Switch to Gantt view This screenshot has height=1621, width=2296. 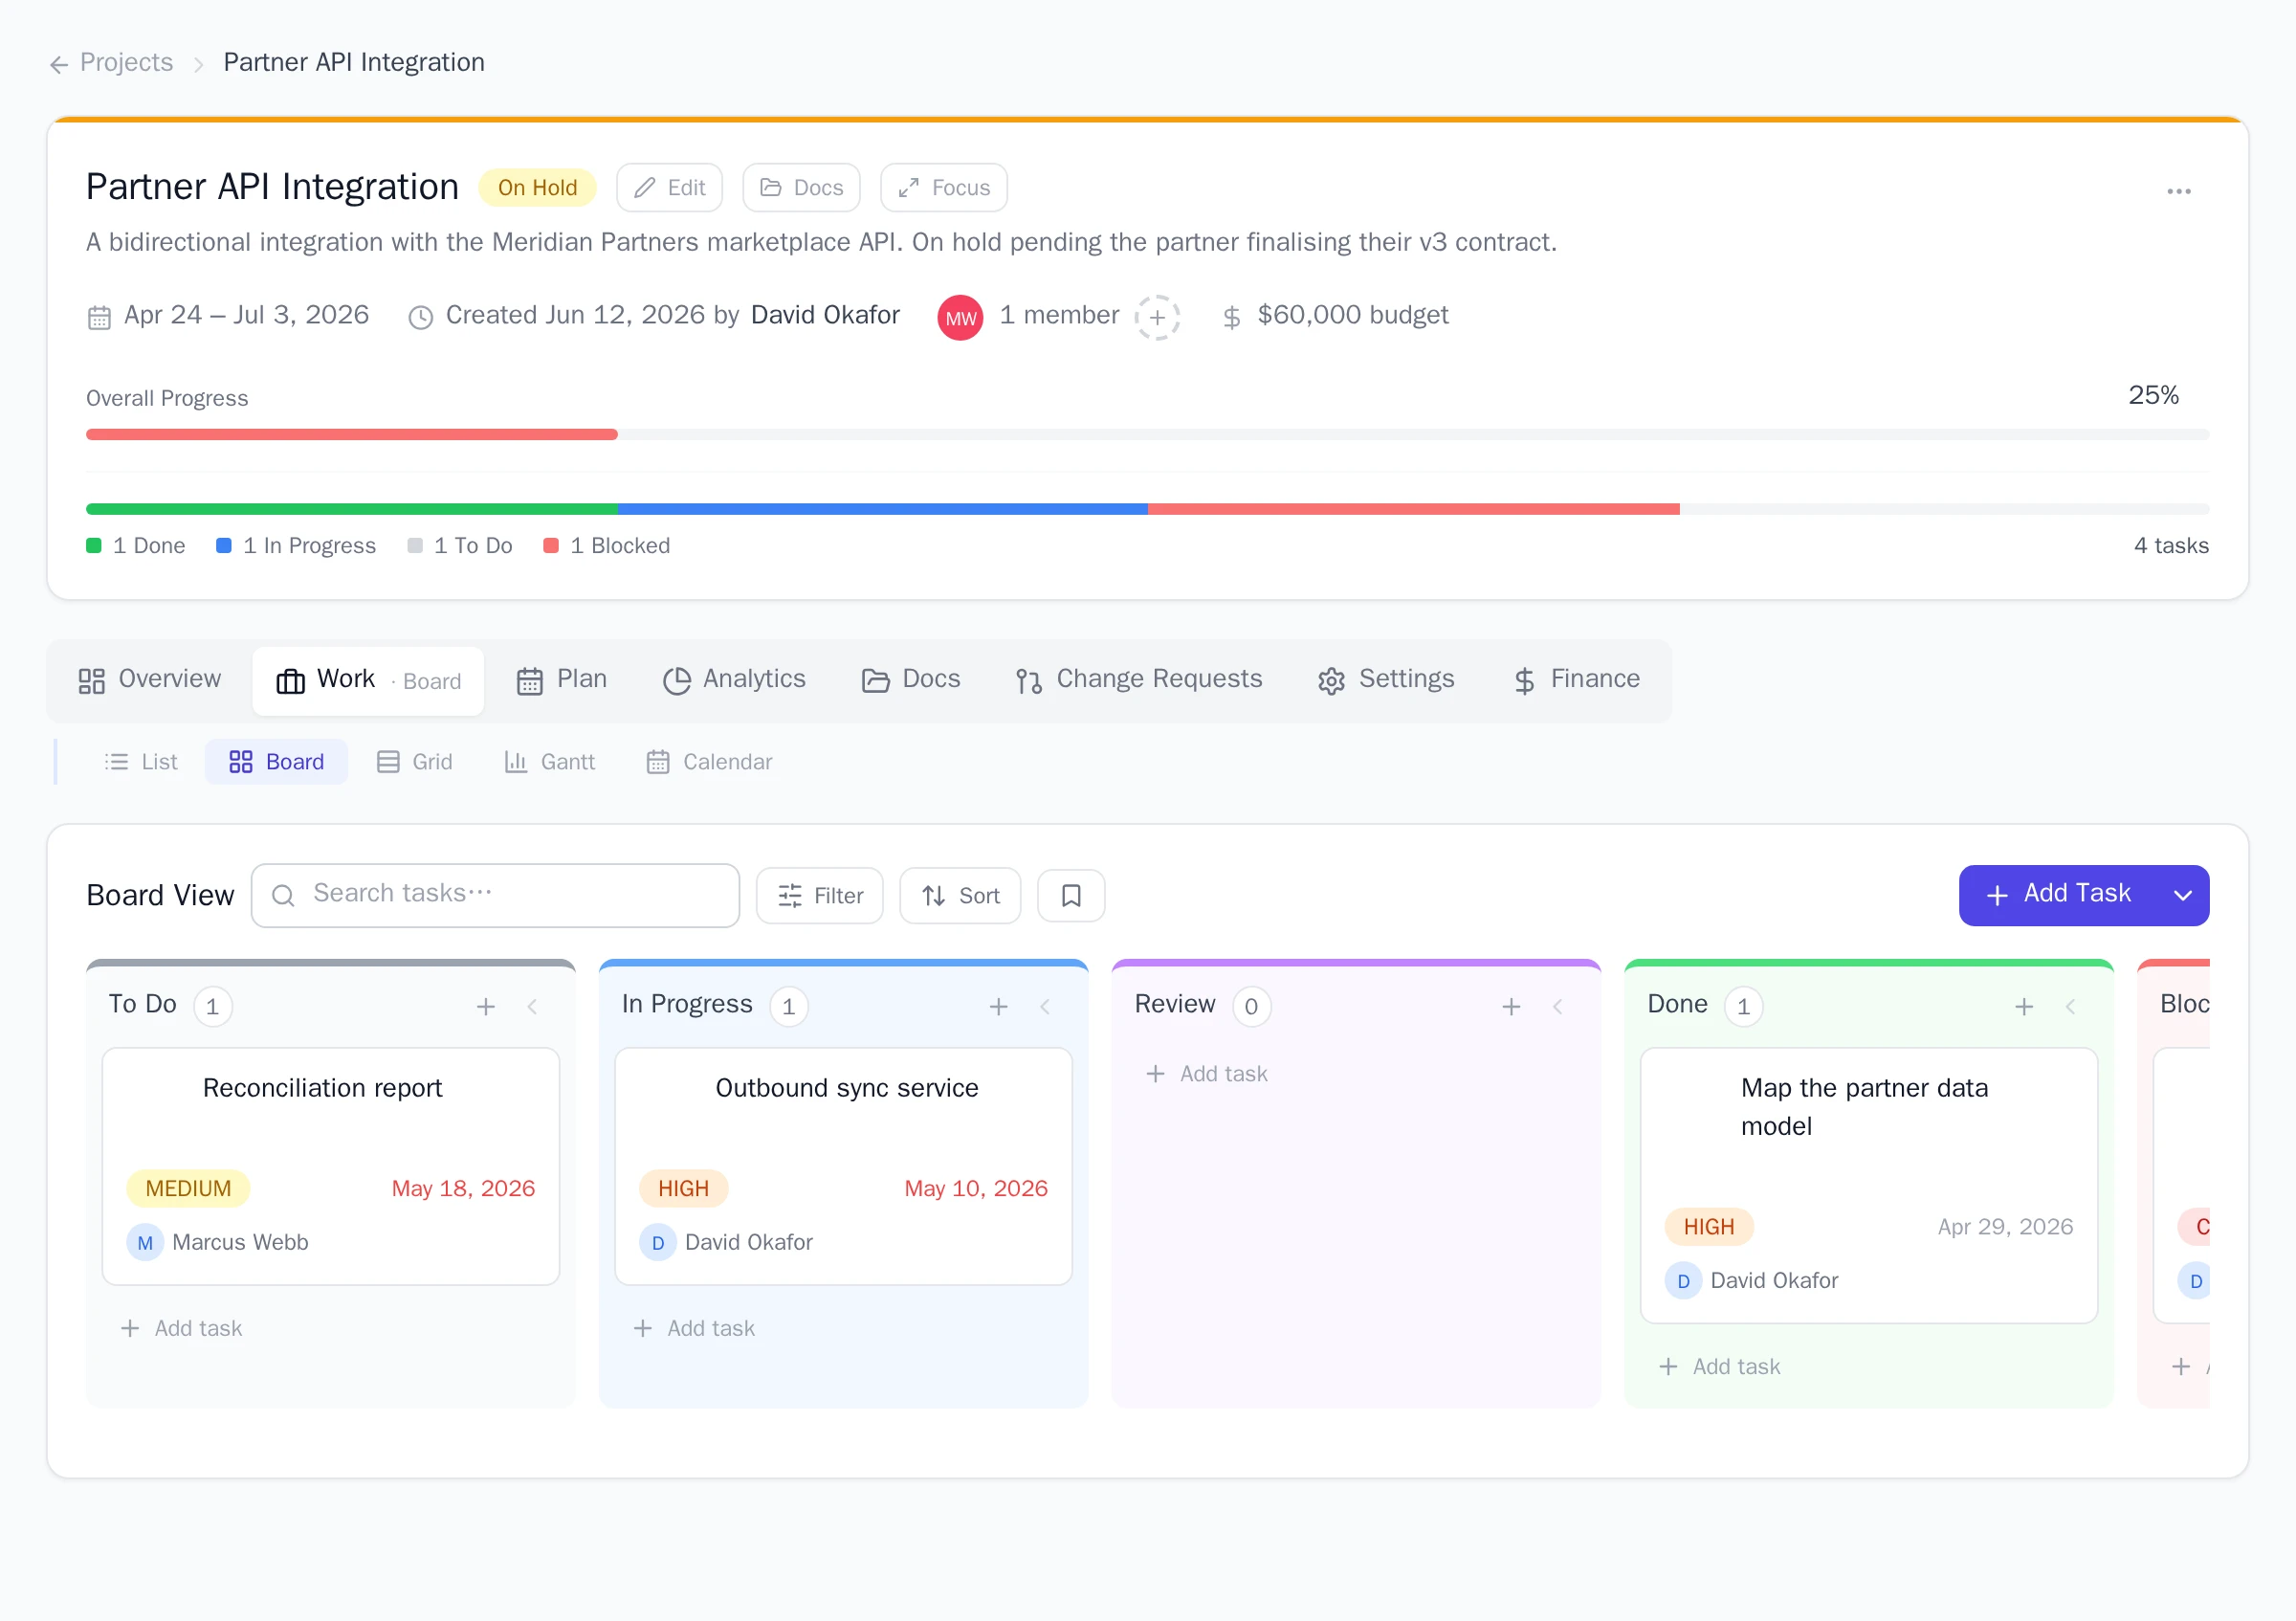pos(550,762)
